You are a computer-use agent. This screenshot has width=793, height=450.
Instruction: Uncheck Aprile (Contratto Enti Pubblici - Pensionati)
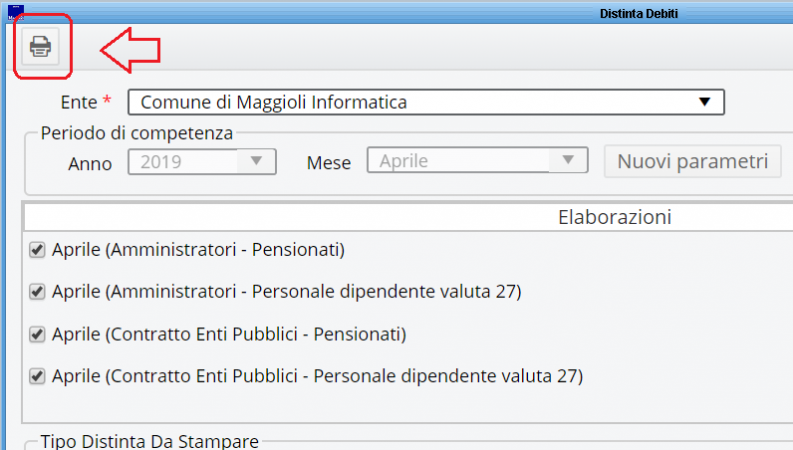37,334
